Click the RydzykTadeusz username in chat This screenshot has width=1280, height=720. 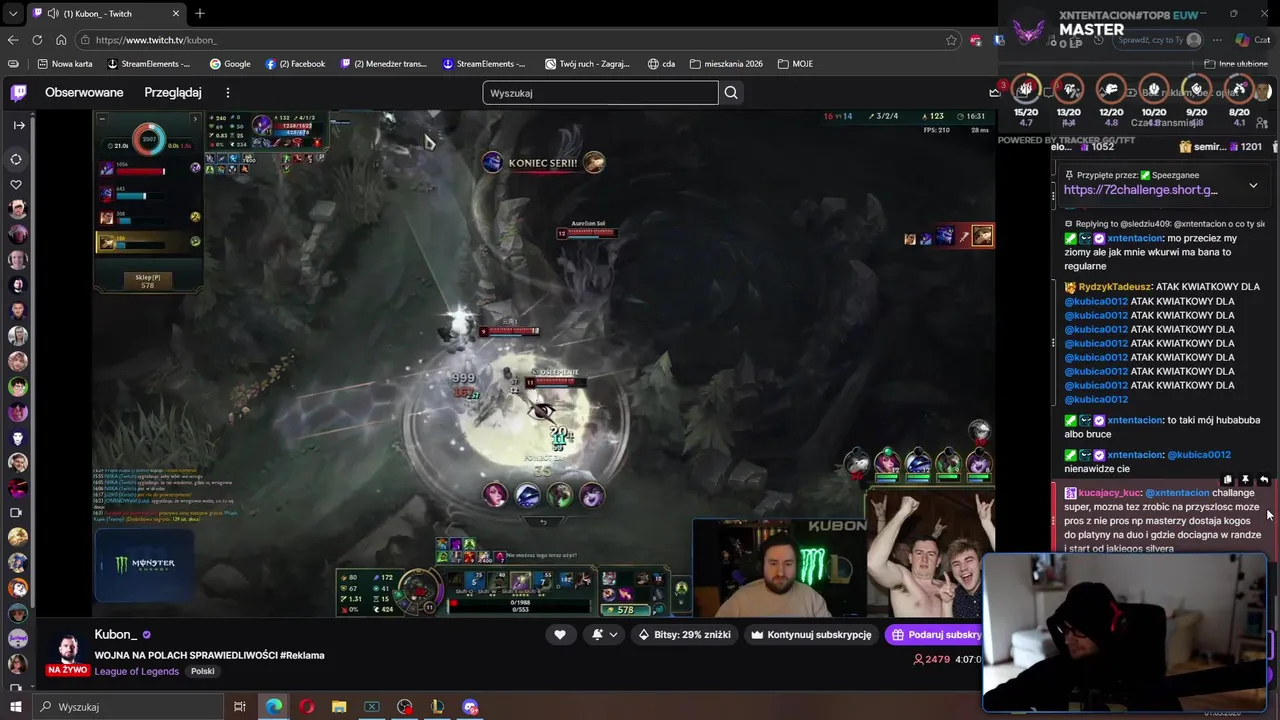tap(1115, 287)
